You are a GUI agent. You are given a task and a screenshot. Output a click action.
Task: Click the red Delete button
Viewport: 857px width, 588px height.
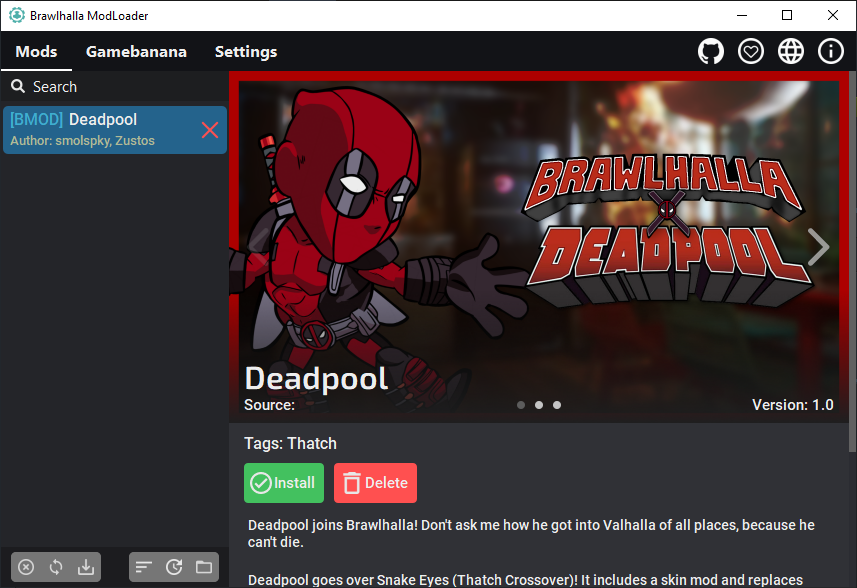tap(375, 483)
